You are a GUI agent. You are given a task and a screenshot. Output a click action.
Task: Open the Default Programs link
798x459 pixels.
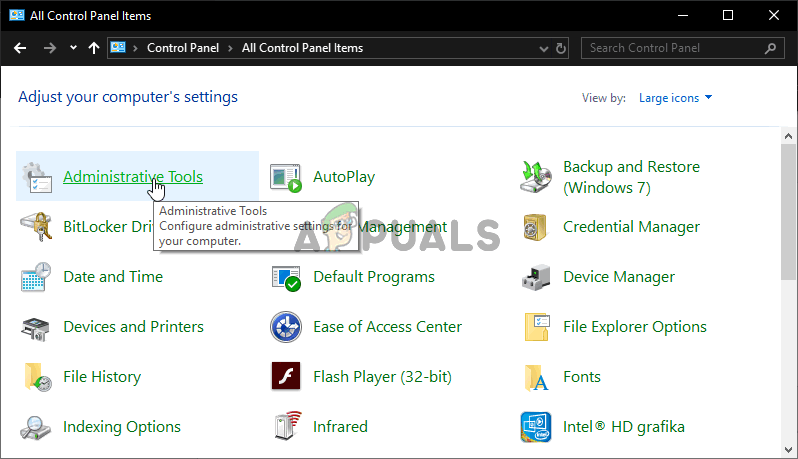point(374,277)
